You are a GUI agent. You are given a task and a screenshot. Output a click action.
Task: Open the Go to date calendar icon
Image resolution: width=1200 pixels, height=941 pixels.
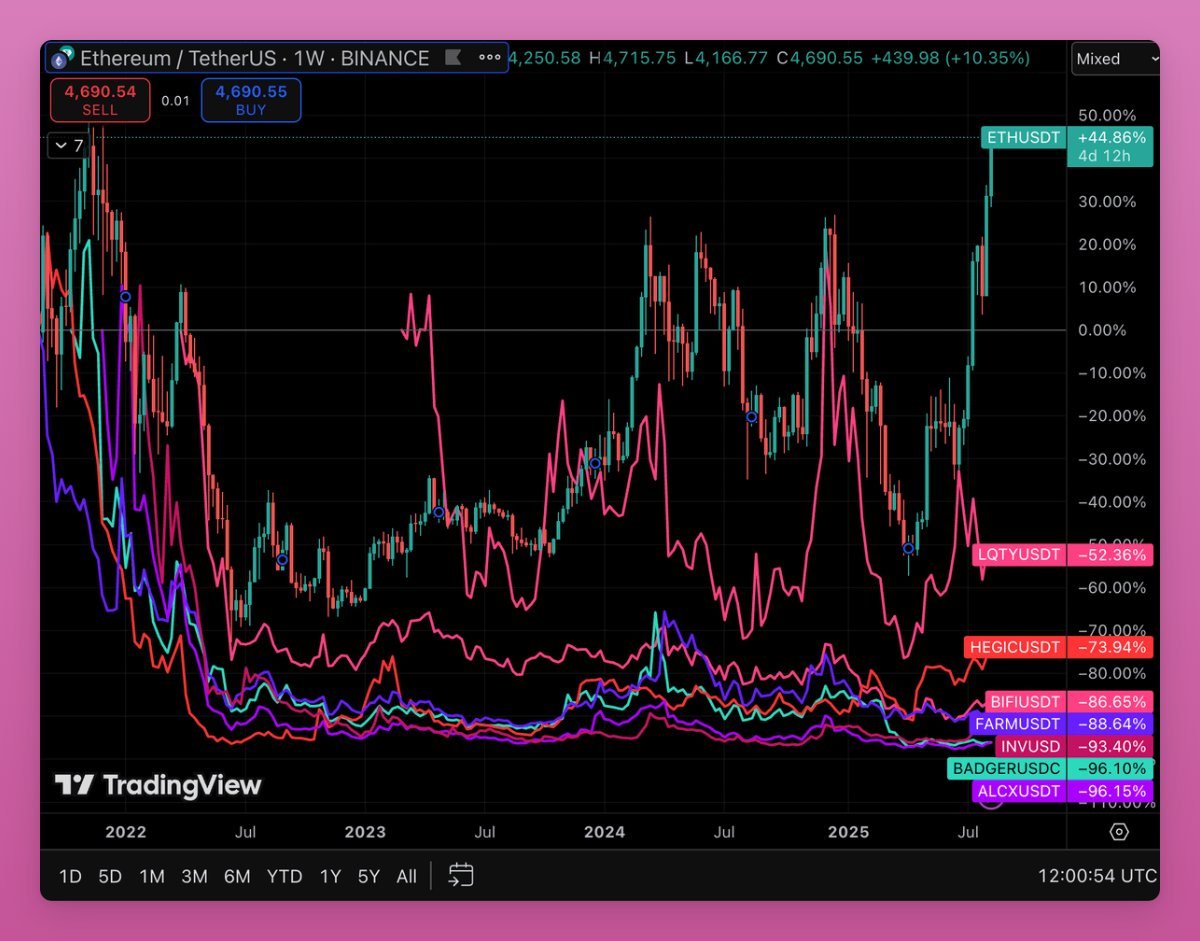click(460, 876)
